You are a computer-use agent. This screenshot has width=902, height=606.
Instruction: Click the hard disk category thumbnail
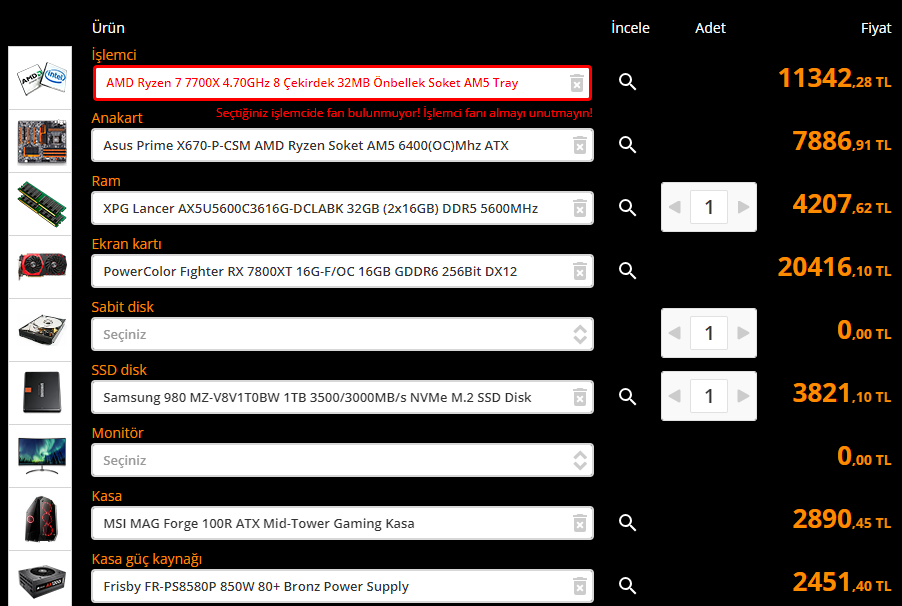tap(40, 330)
